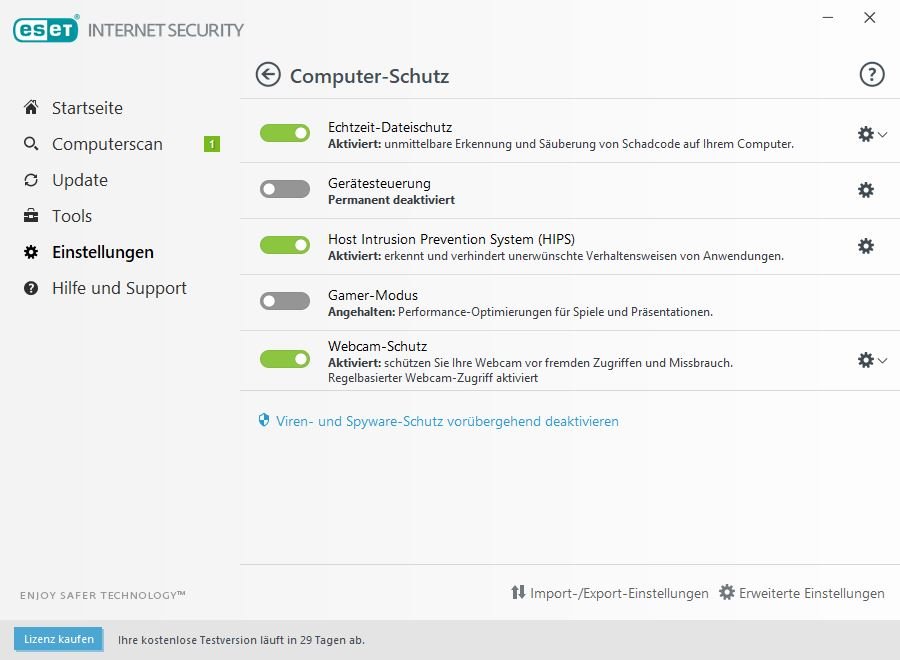Open the help question mark icon
The width and height of the screenshot is (900, 660).
[x=872, y=74]
